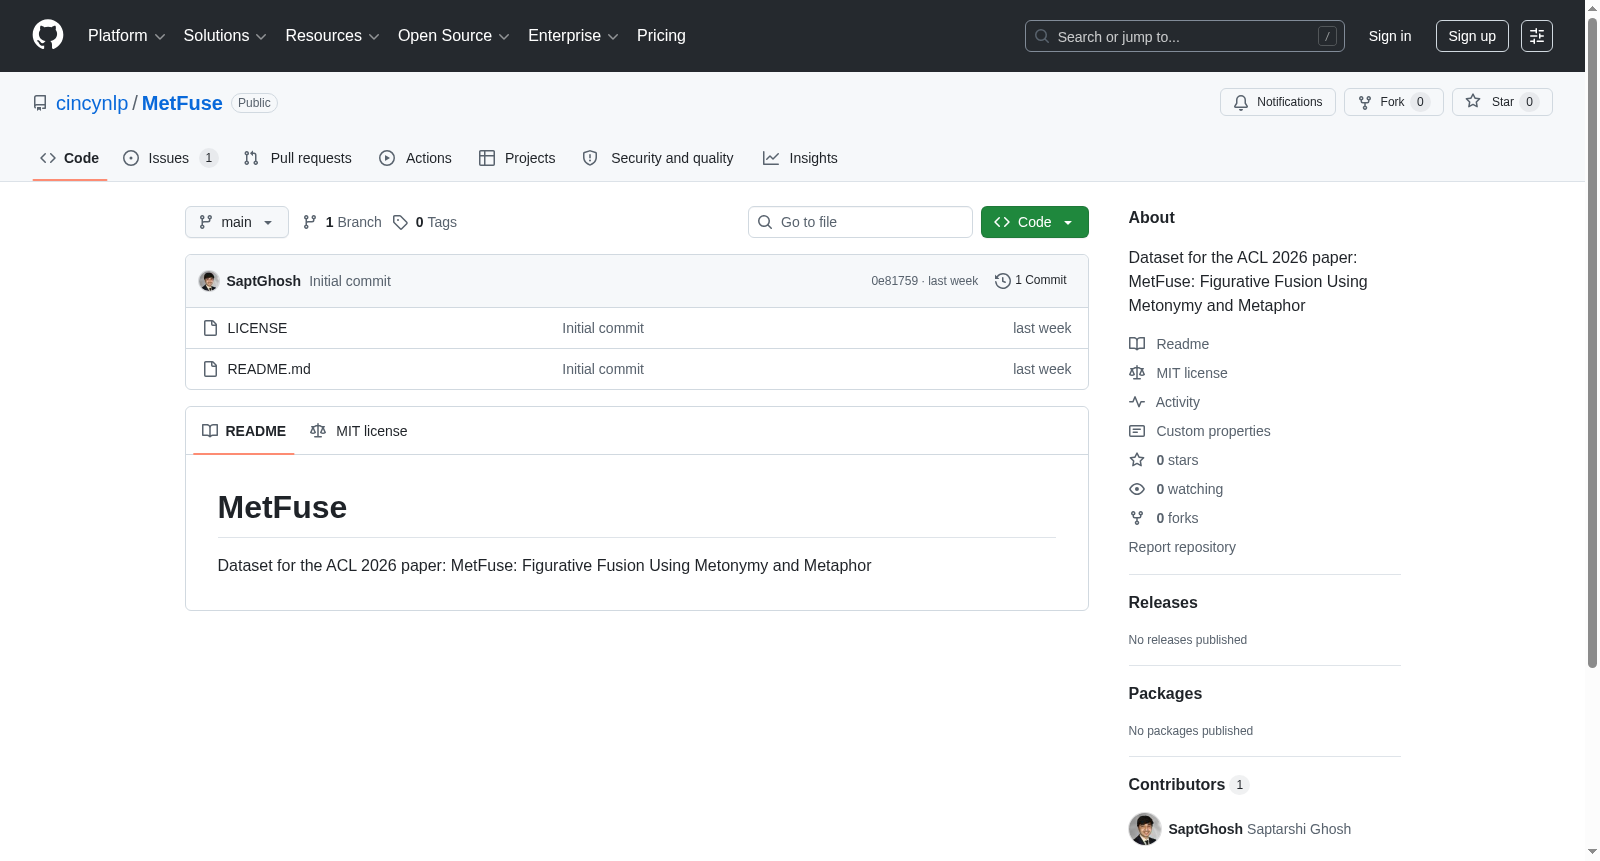Open the green Code dropdown button
Image resolution: width=1600 pixels, height=861 pixels.
tap(1035, 222)
